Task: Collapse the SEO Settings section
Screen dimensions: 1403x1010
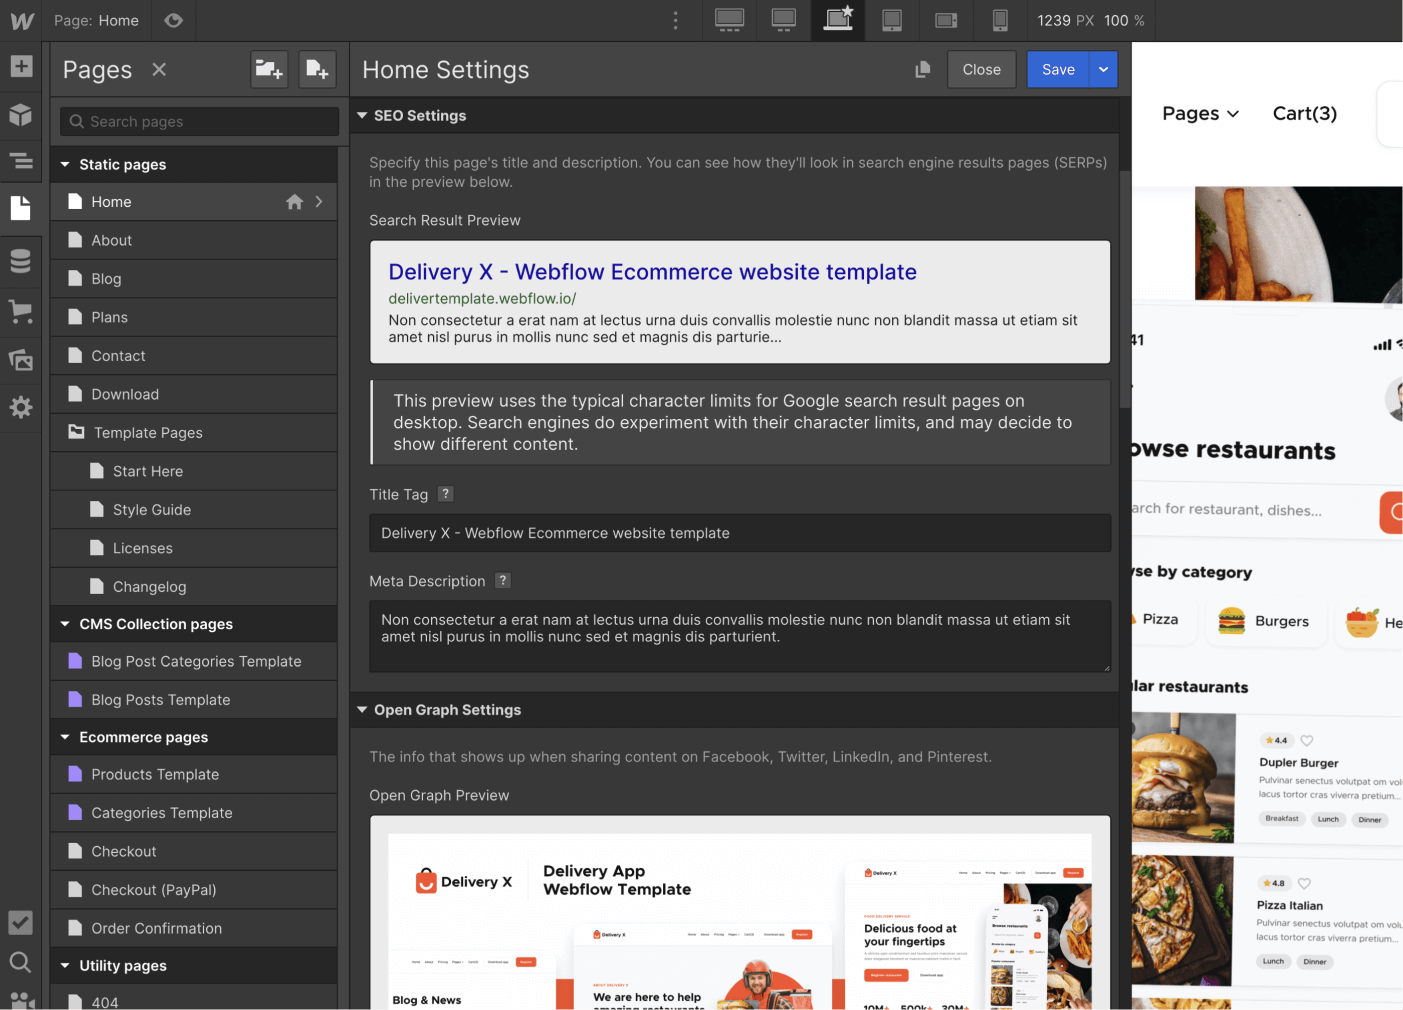Action: click(x=362, y=115)
